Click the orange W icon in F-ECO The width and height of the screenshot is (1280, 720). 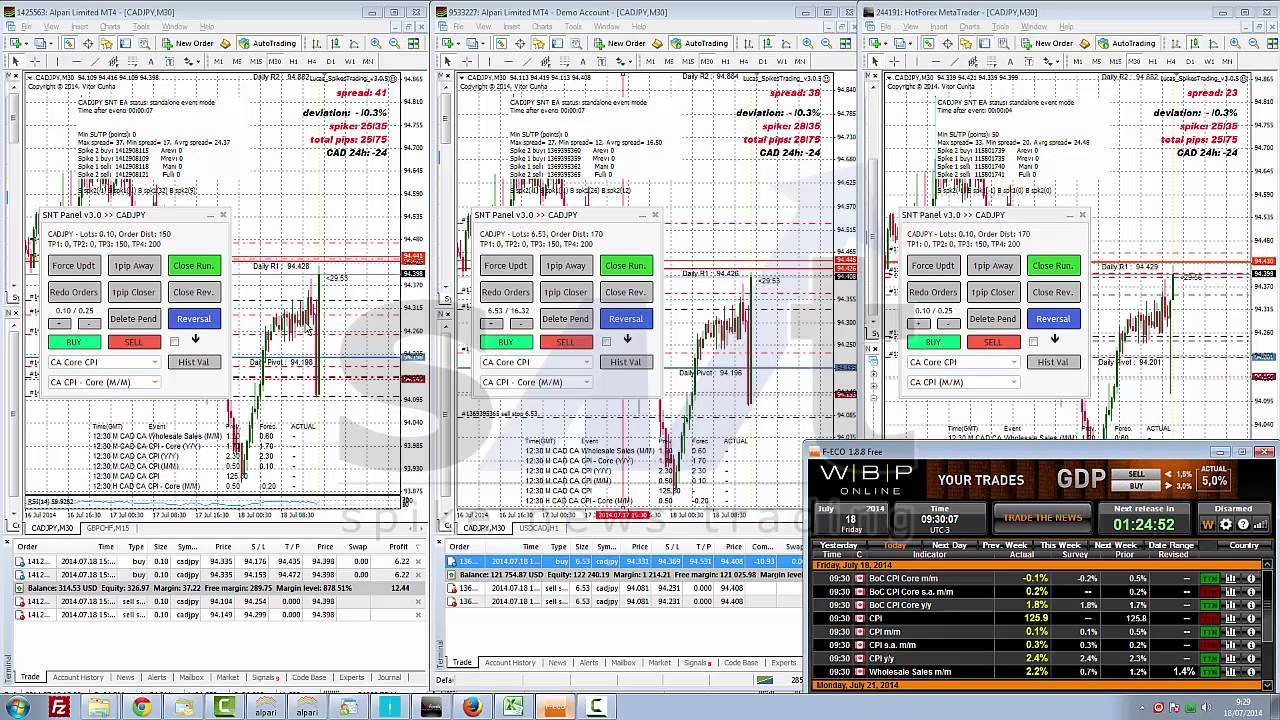coord(1207,524)
